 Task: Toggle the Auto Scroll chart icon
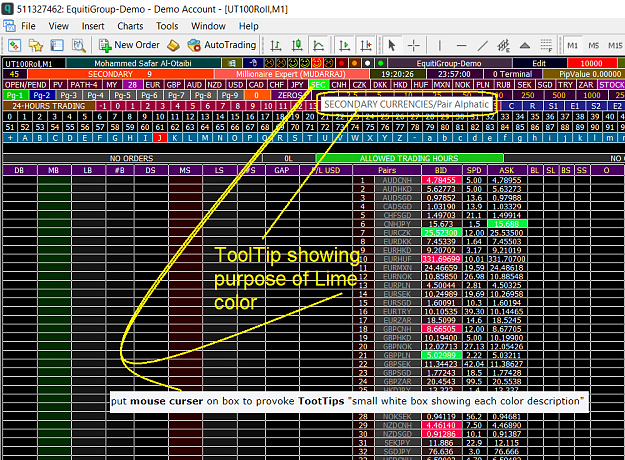tap(345, 45)
